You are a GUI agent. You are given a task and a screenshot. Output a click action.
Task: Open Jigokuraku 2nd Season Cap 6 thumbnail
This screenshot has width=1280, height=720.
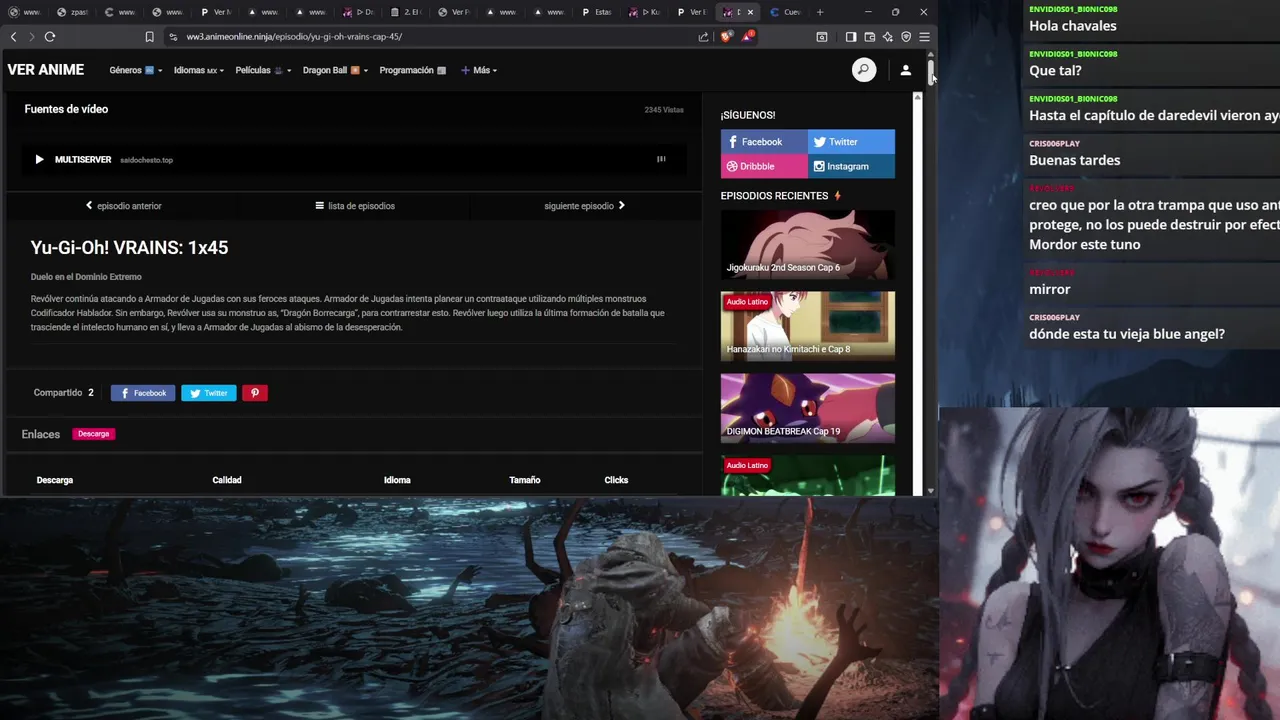point(808,243)
